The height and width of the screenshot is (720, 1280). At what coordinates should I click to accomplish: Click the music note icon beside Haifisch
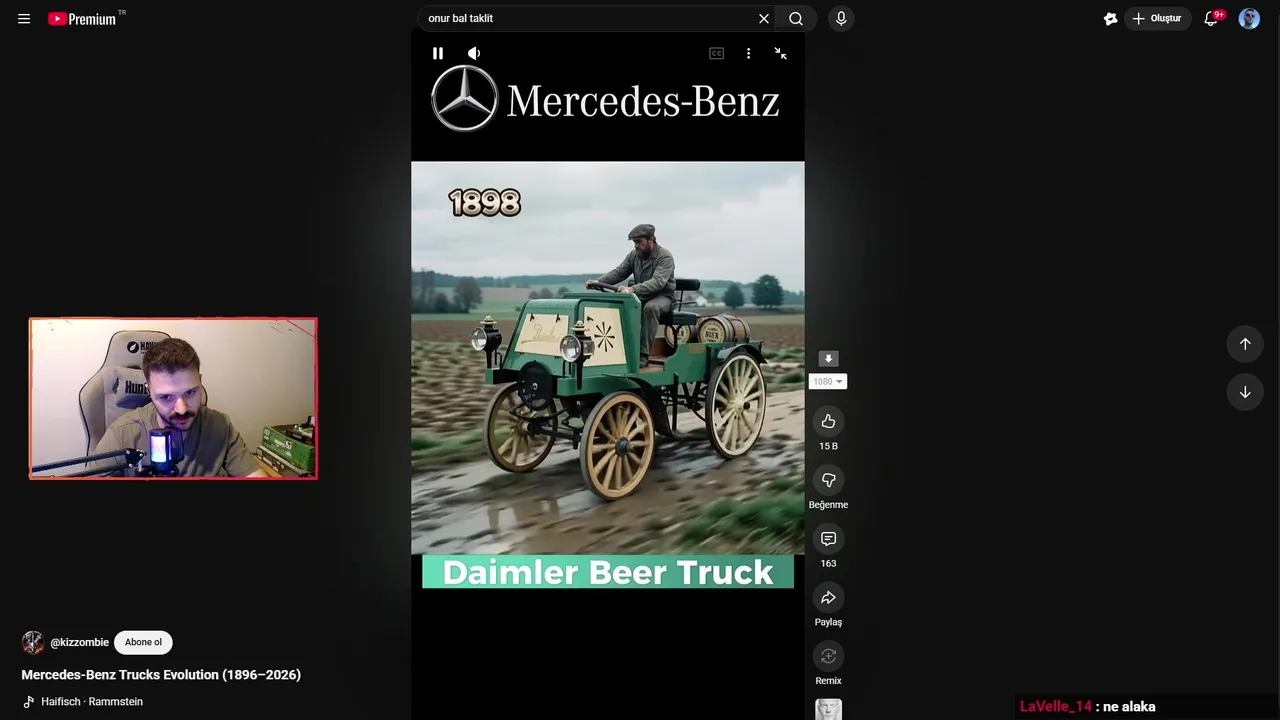click(x=29, y=702)
